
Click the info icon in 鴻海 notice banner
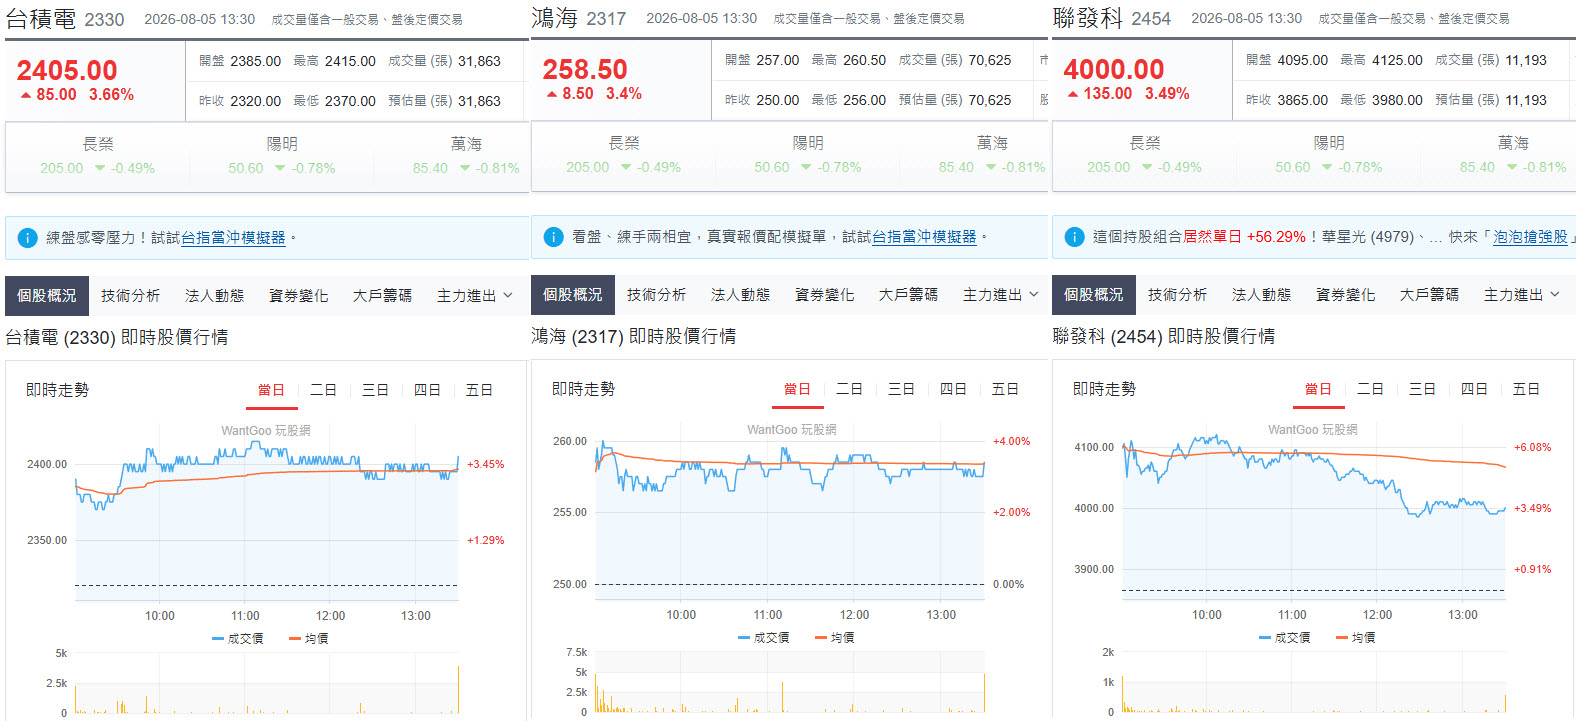click(554, 237)
